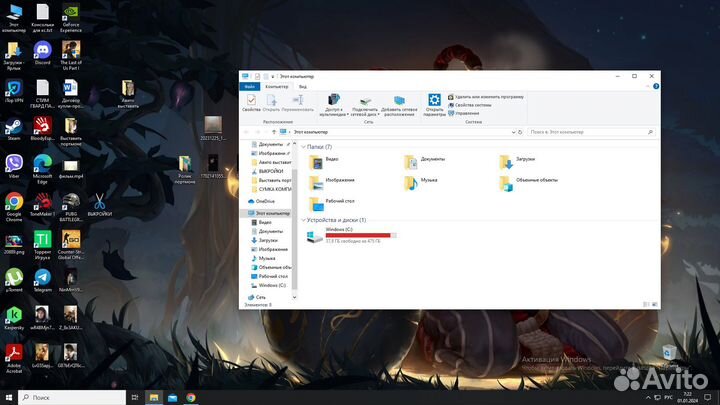Select OneDrive in navigation pane
Image resolution: width=720 pixels, height=405 pixels.
[261, 202]
